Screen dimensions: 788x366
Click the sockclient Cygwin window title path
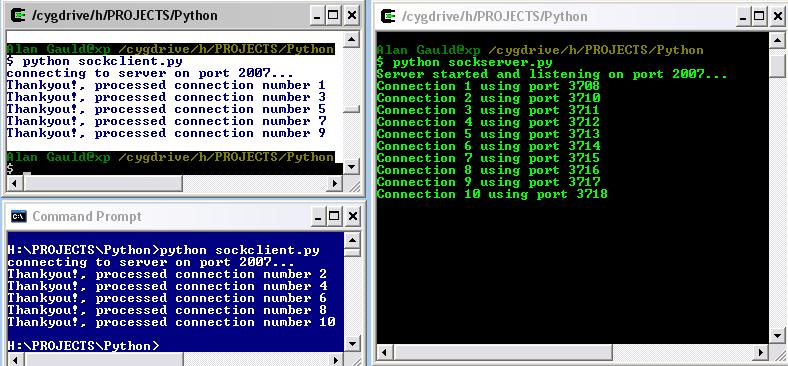click(x=124, y=16)
